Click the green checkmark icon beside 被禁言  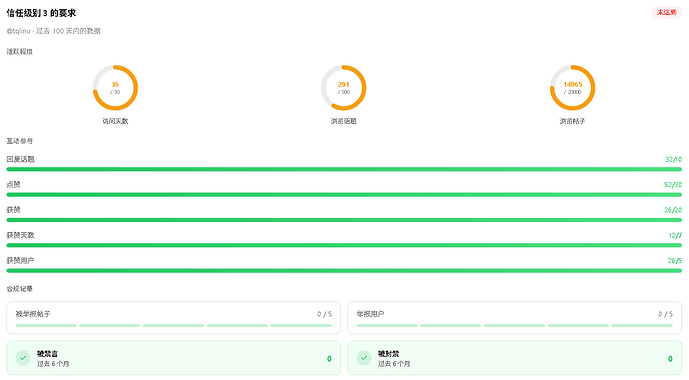pyautogui.click(x=23, y=358)
